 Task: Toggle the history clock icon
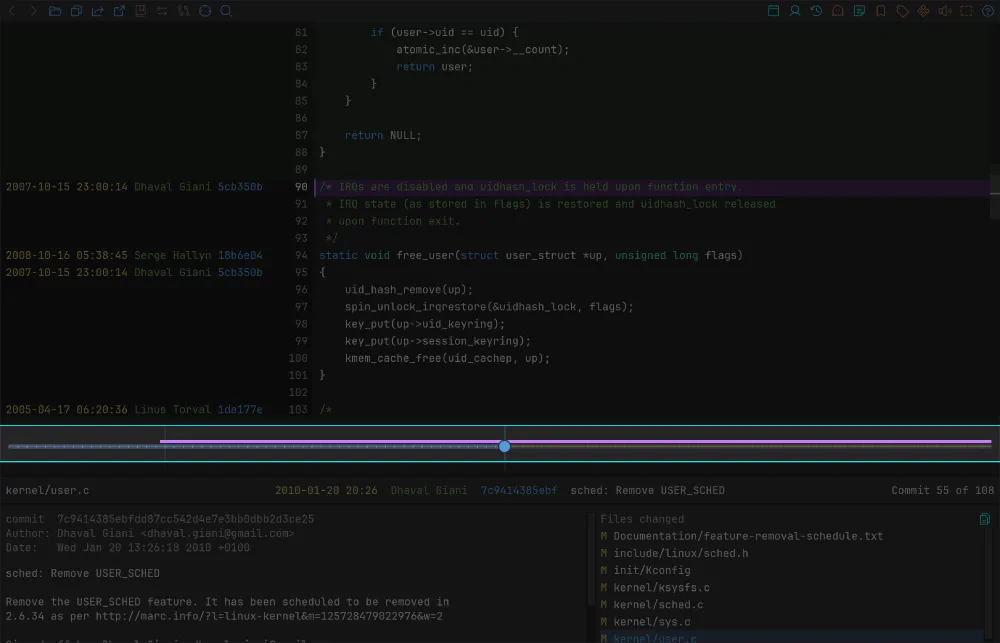(x=816, y=11)
